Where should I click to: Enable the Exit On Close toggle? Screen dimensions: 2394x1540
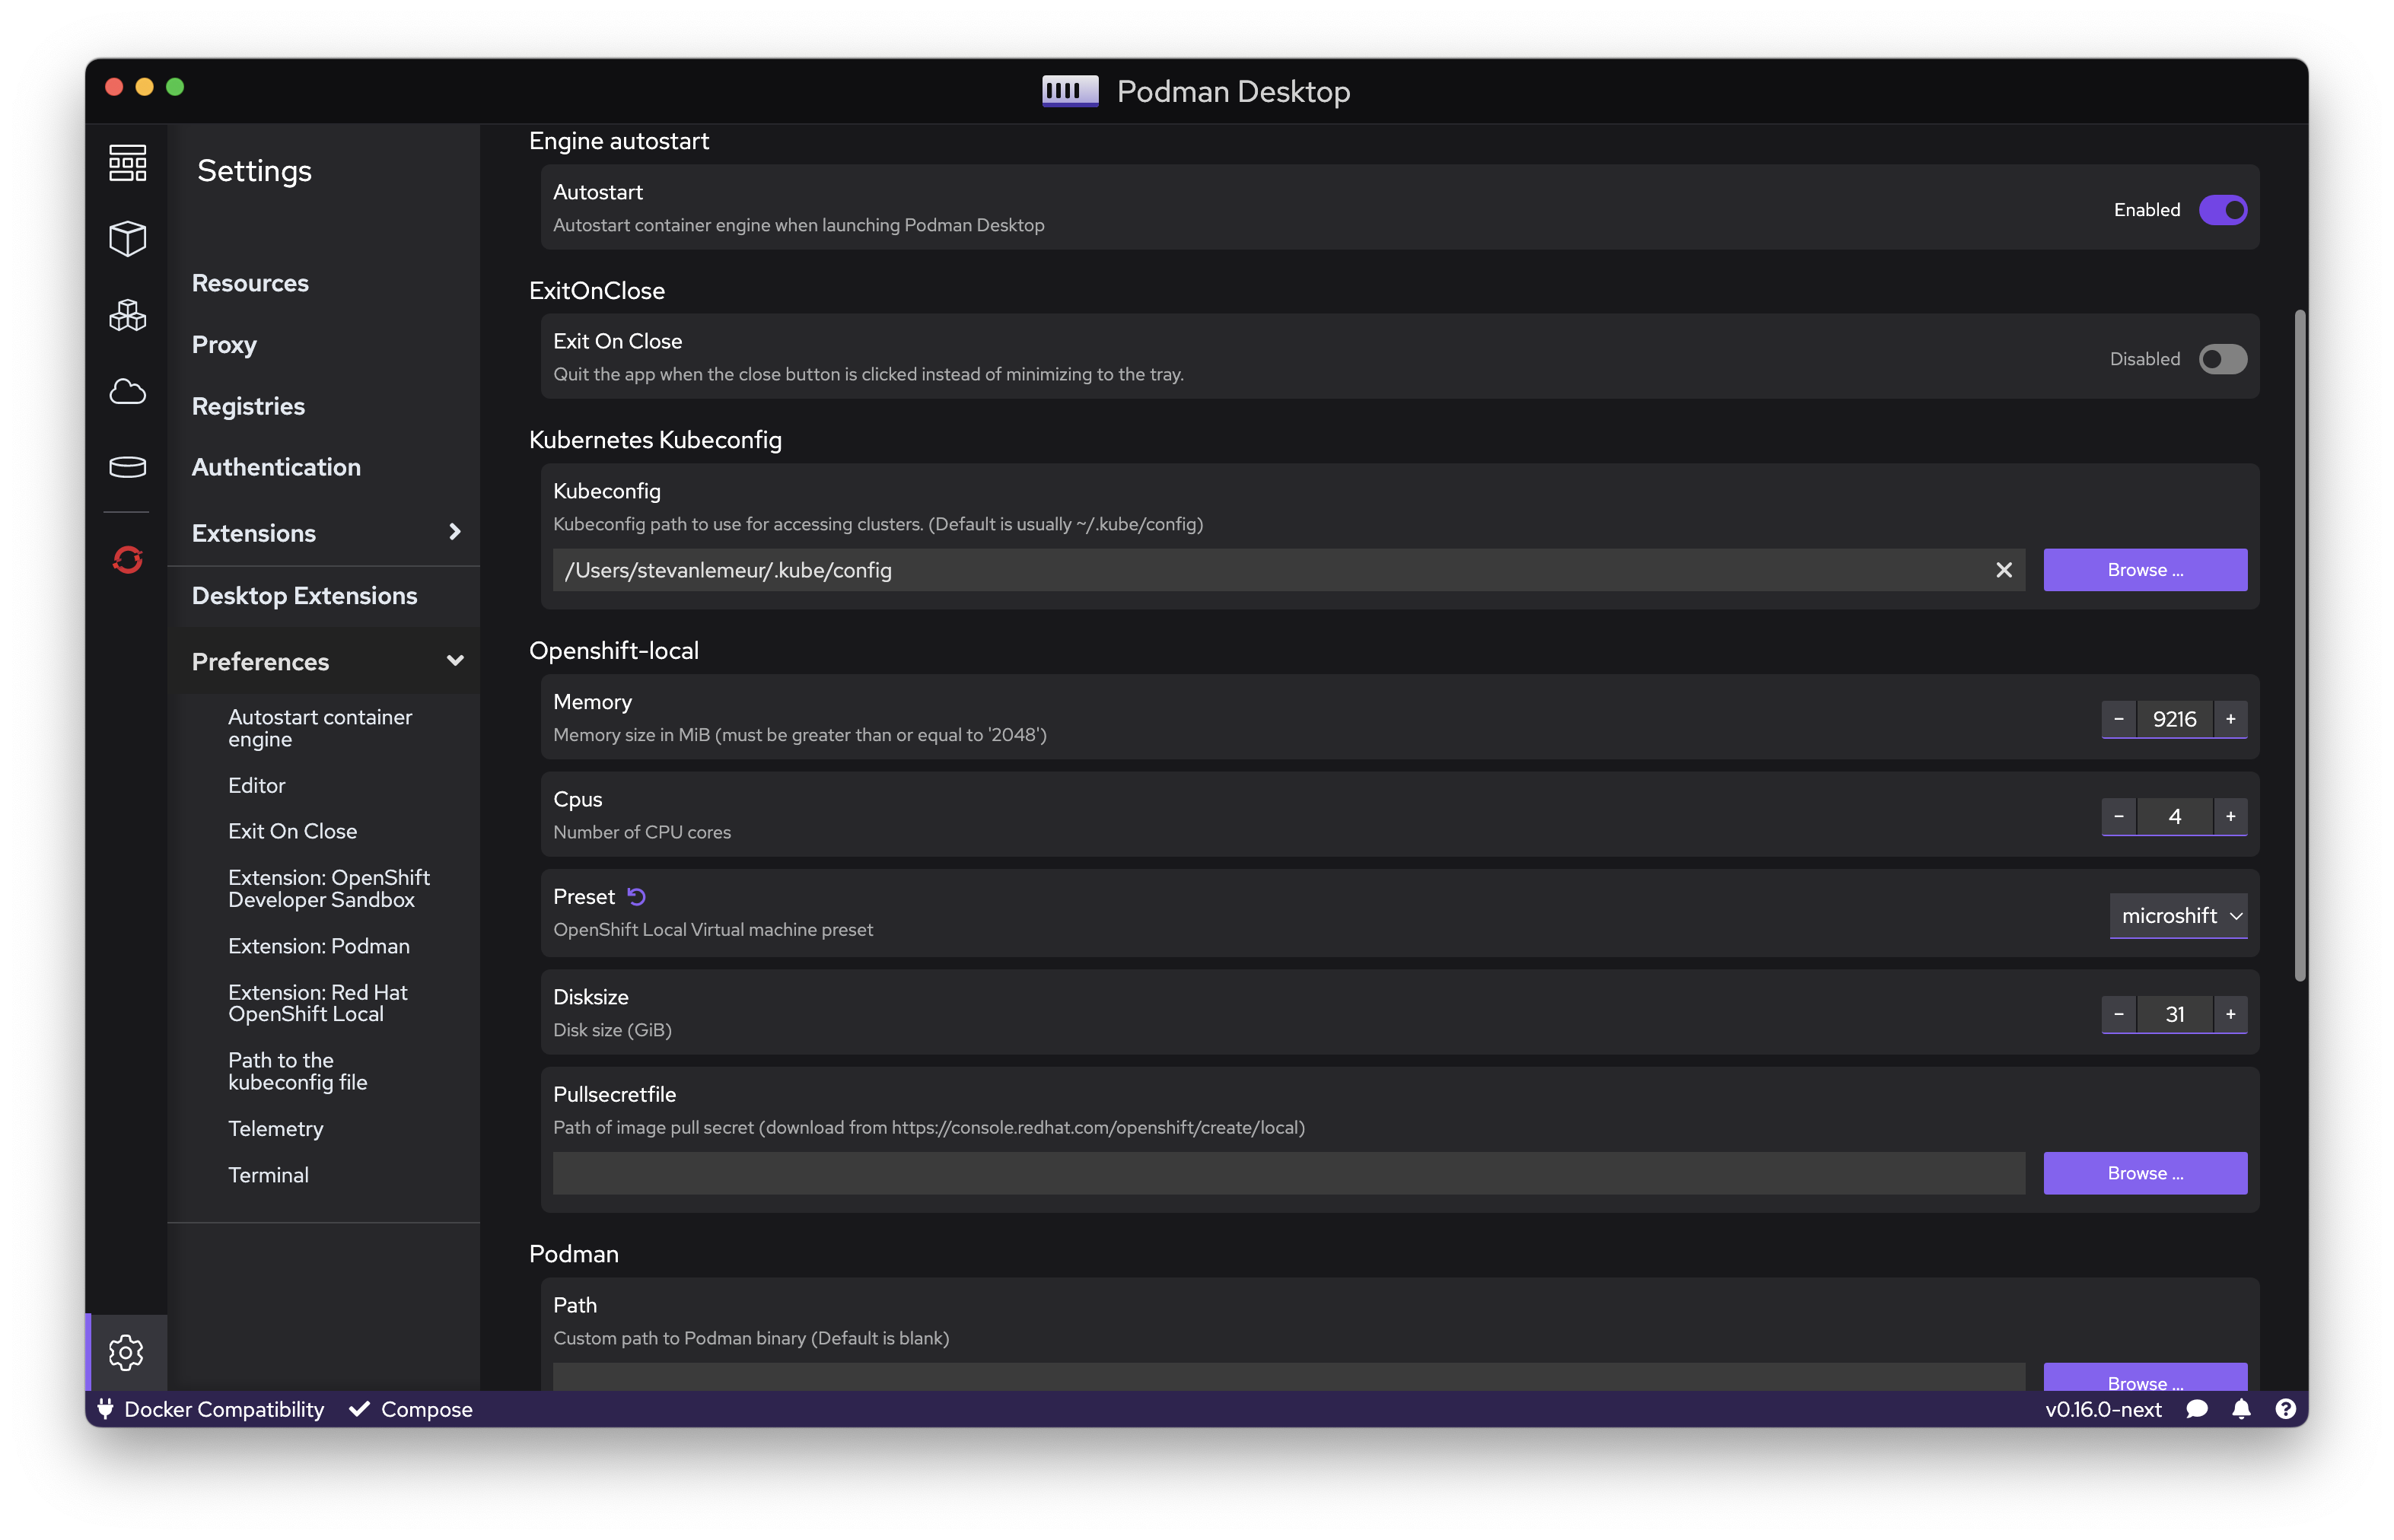tap(2222, 358)
